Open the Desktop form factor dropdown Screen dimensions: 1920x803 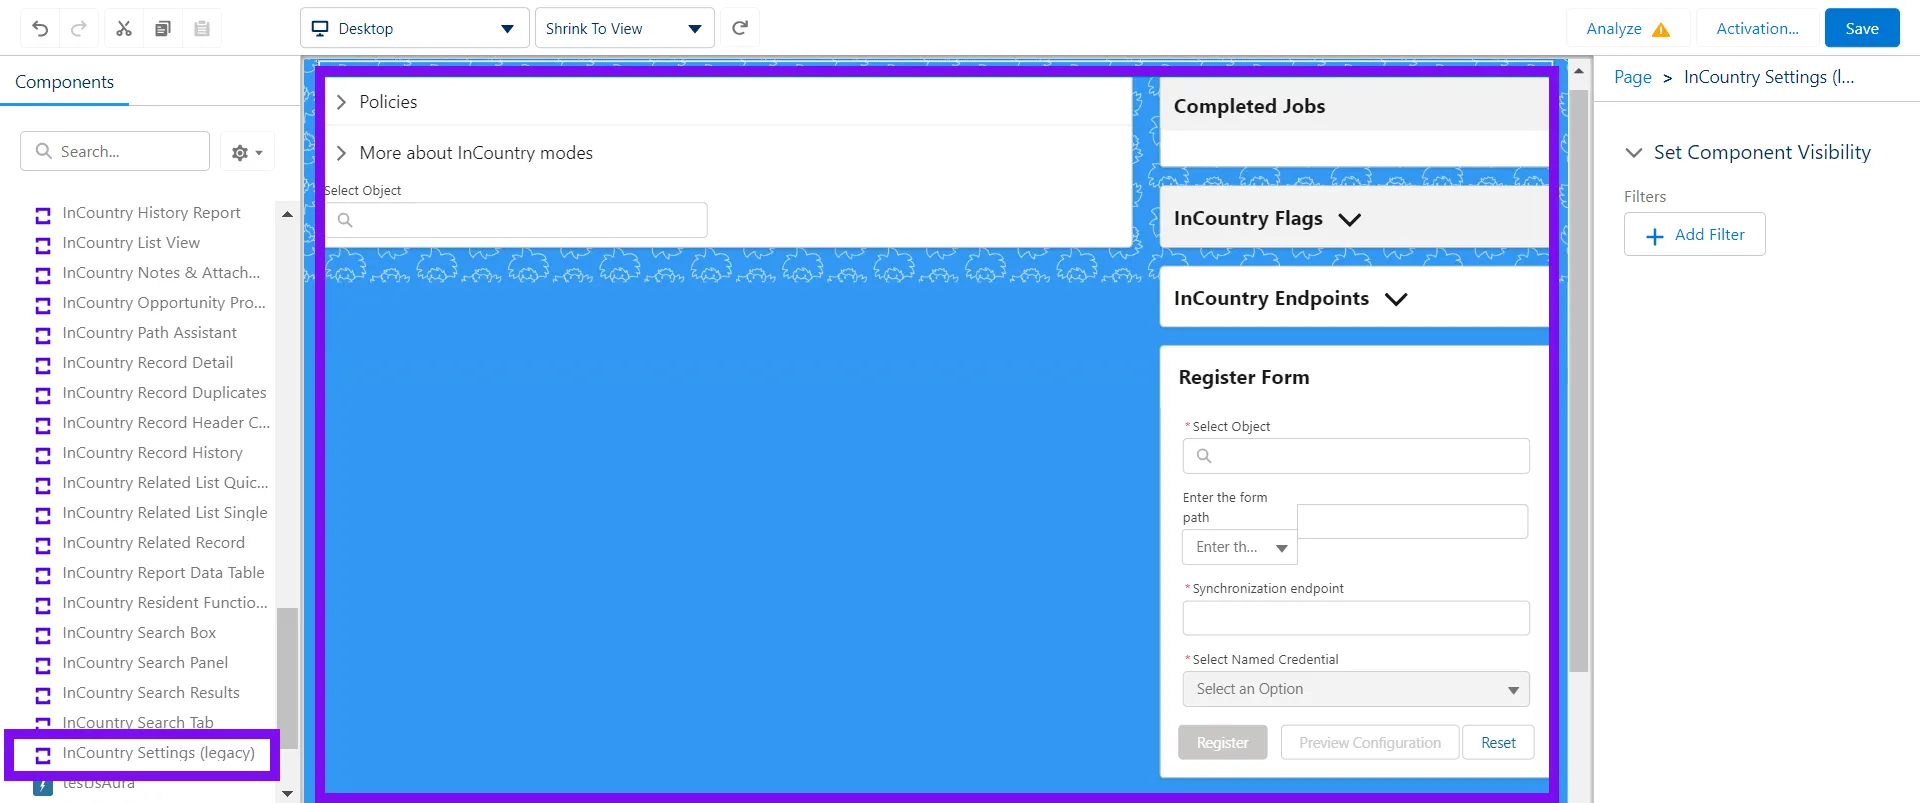(x=414, y=28)
